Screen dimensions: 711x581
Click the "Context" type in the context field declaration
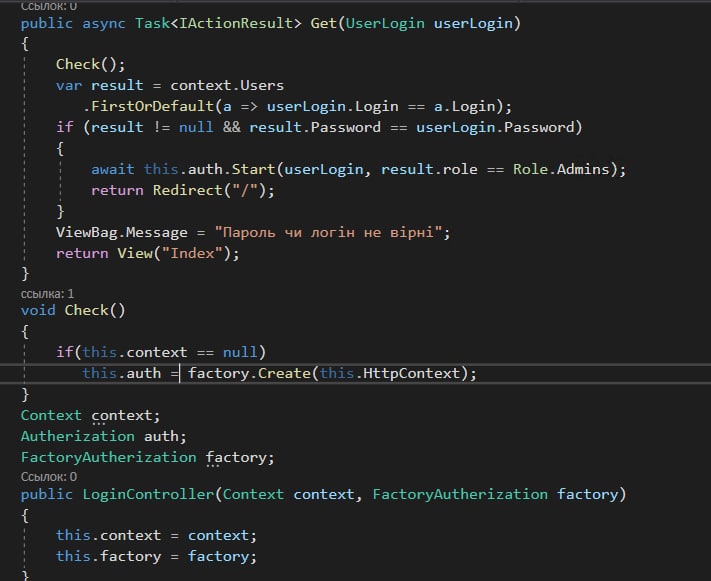tap(51, 415)
